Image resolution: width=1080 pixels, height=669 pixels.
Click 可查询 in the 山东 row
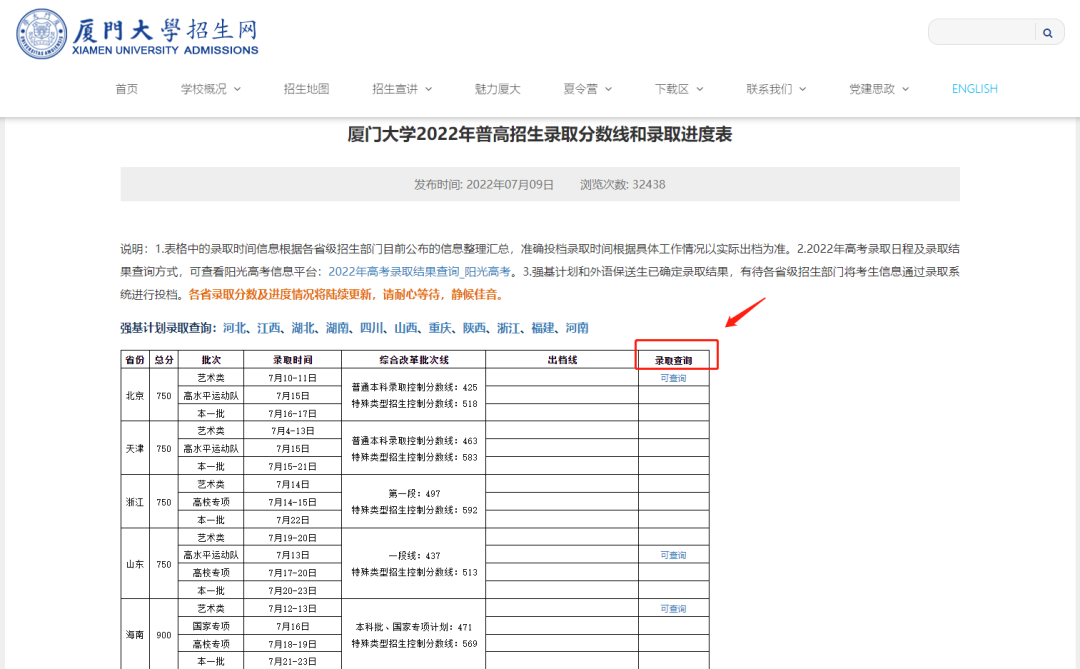point(673,555)
